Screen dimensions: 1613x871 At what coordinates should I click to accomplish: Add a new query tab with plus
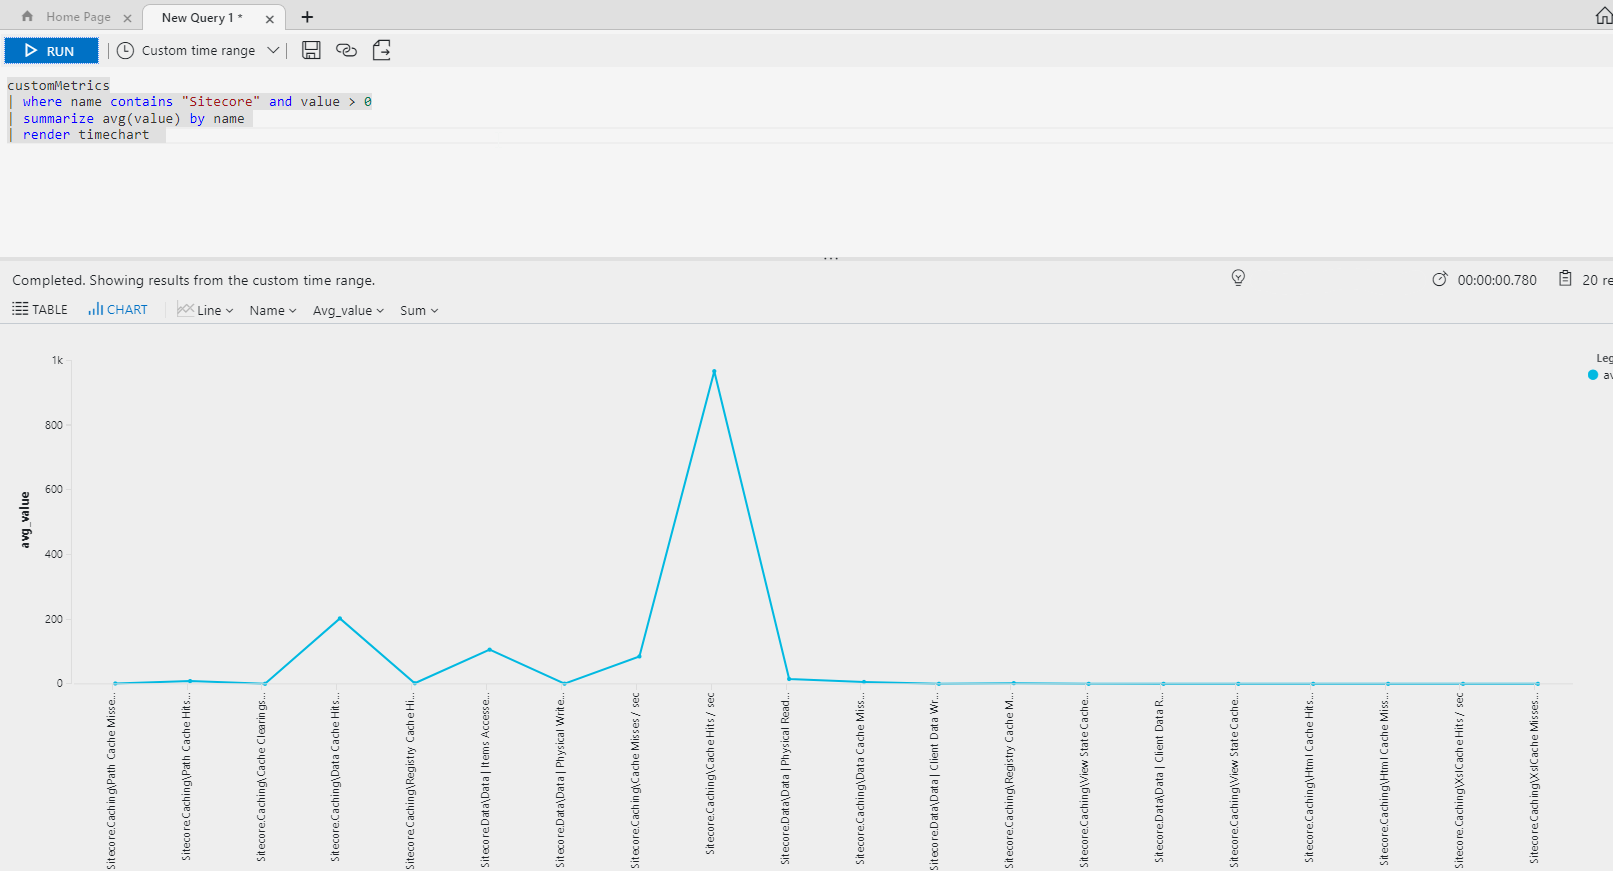click(307, 17)
